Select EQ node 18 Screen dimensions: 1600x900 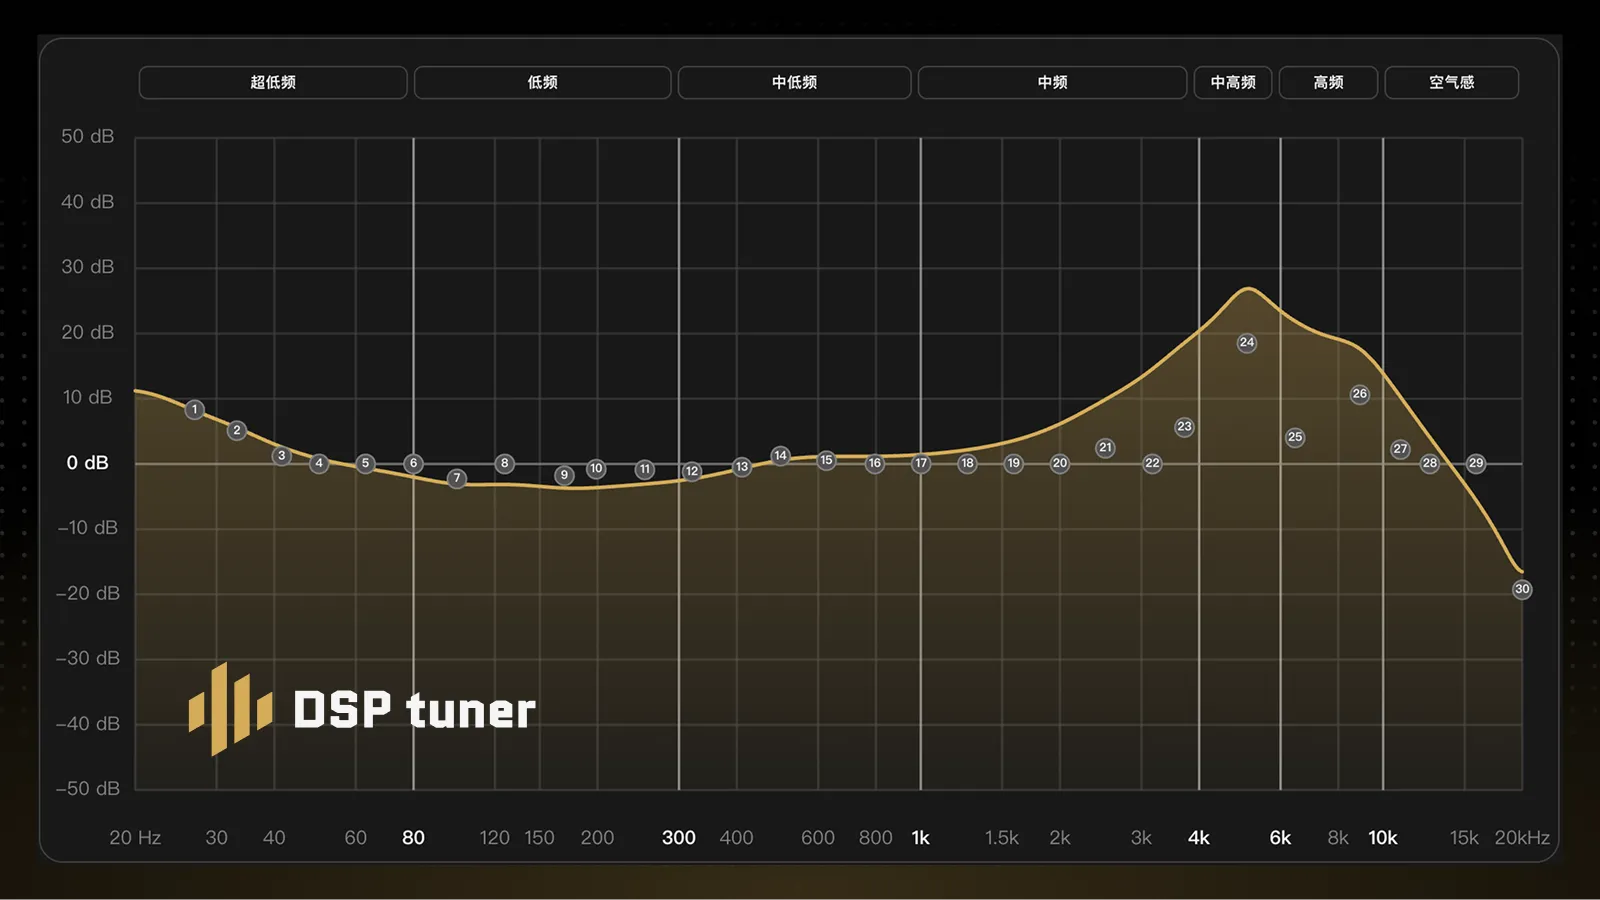point(967,463)
